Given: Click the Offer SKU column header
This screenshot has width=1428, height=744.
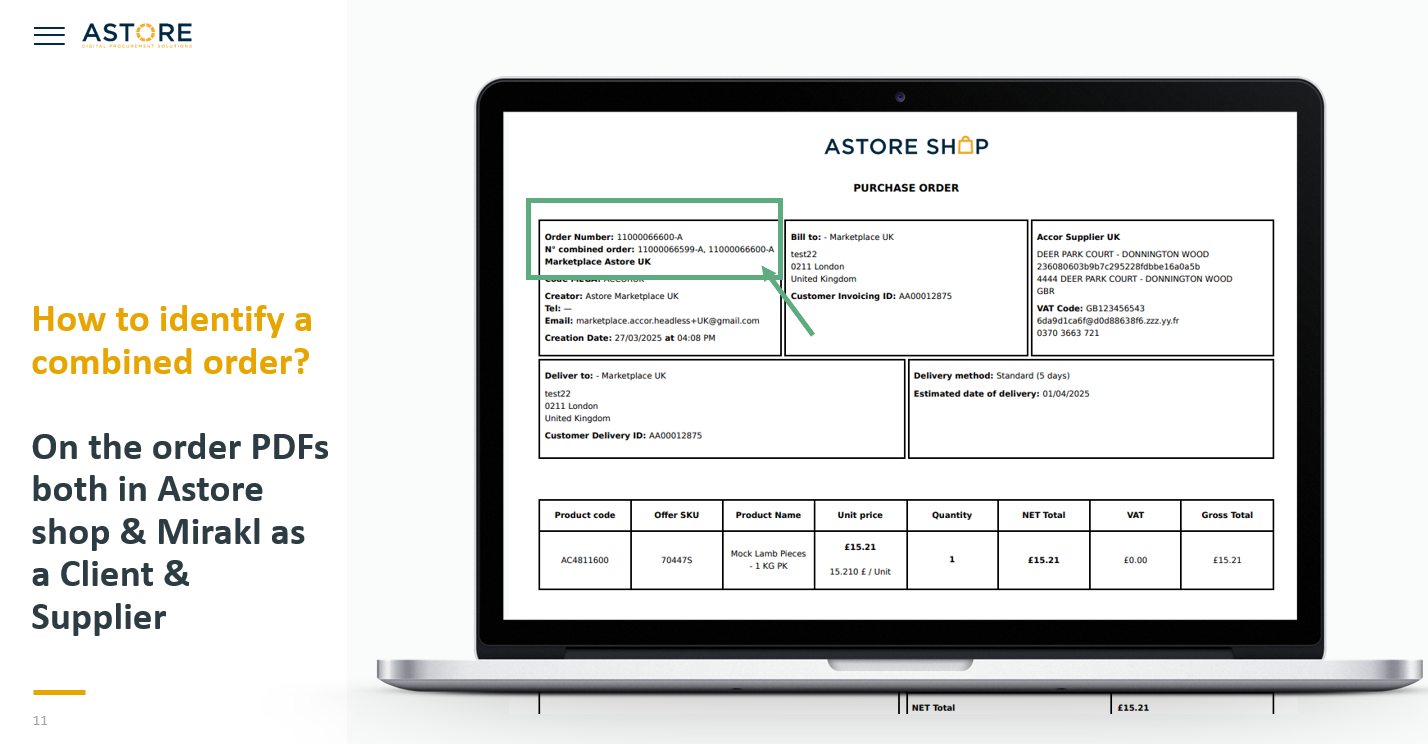Looking at the screenshot, I should click(x=676, y=515).
